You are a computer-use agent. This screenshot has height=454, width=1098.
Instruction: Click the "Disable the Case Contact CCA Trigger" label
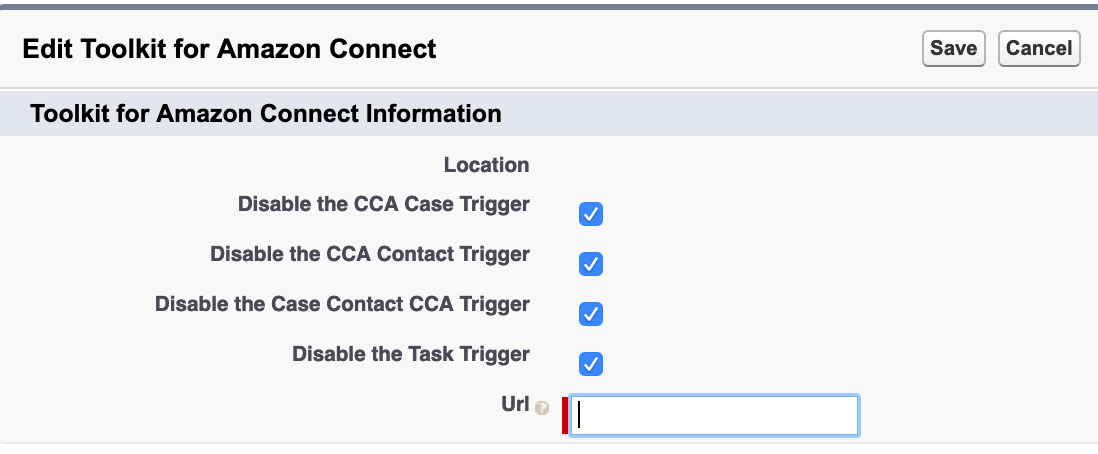coord(342,304)
